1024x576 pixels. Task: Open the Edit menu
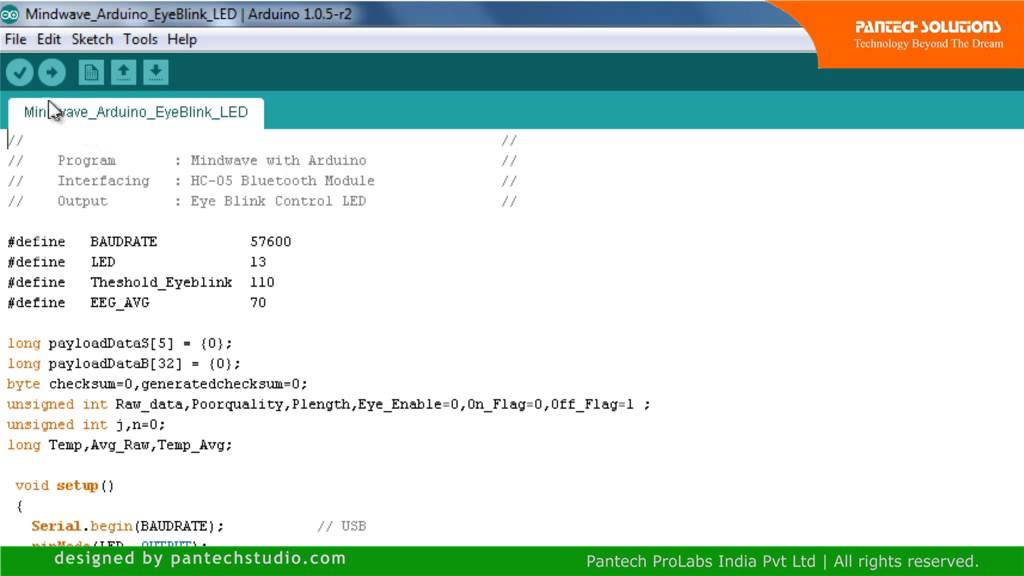(x=48, y=39)
